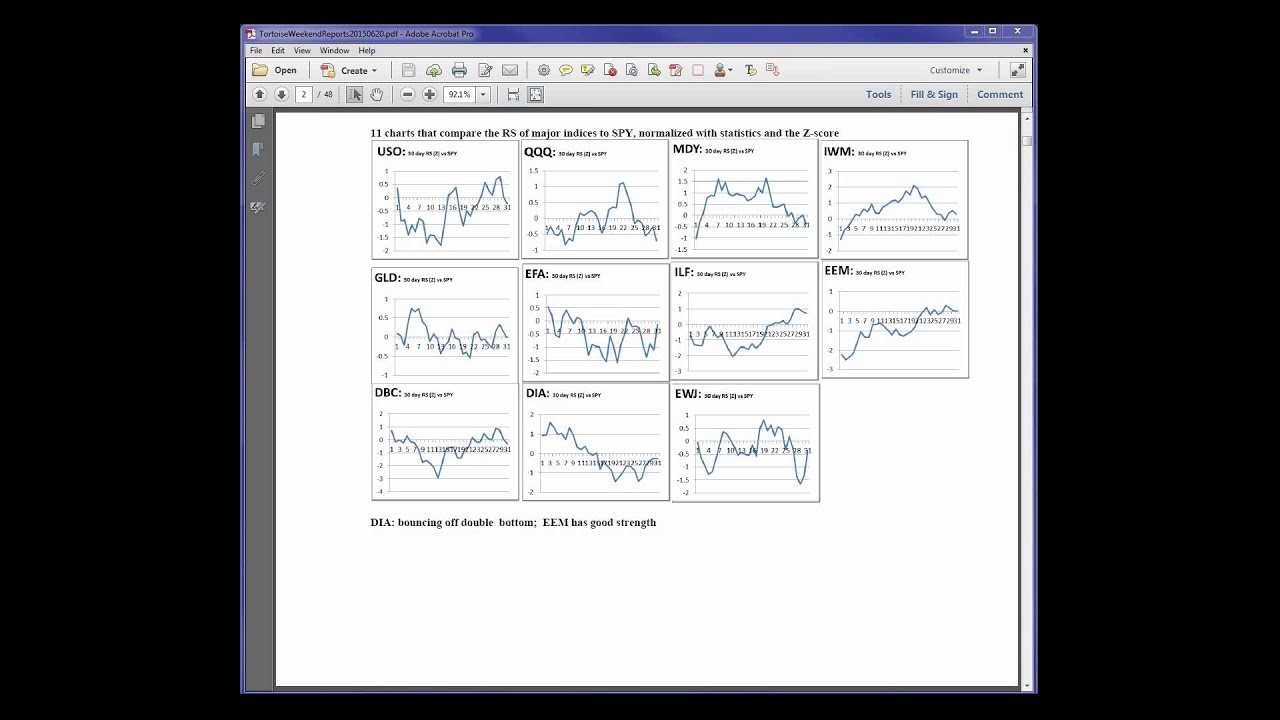Image resolution: width=1280 pixels, height=720 pixels.
Task: Activate the Select tool arrow cursor
Action: pyautogui.click(x=354, y=94)
